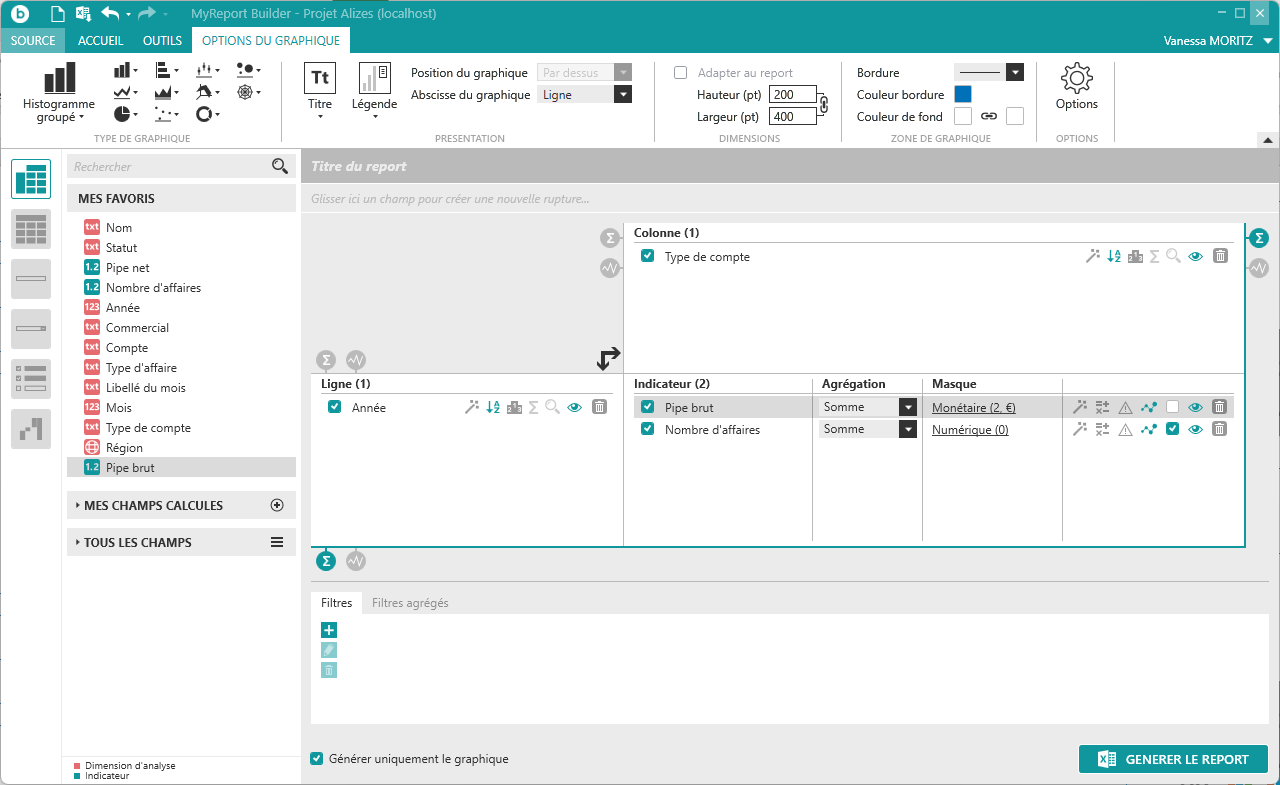The image size is (1280, 785).
Task: Add a new filter with plus icon
Action: tap(329, 630)
